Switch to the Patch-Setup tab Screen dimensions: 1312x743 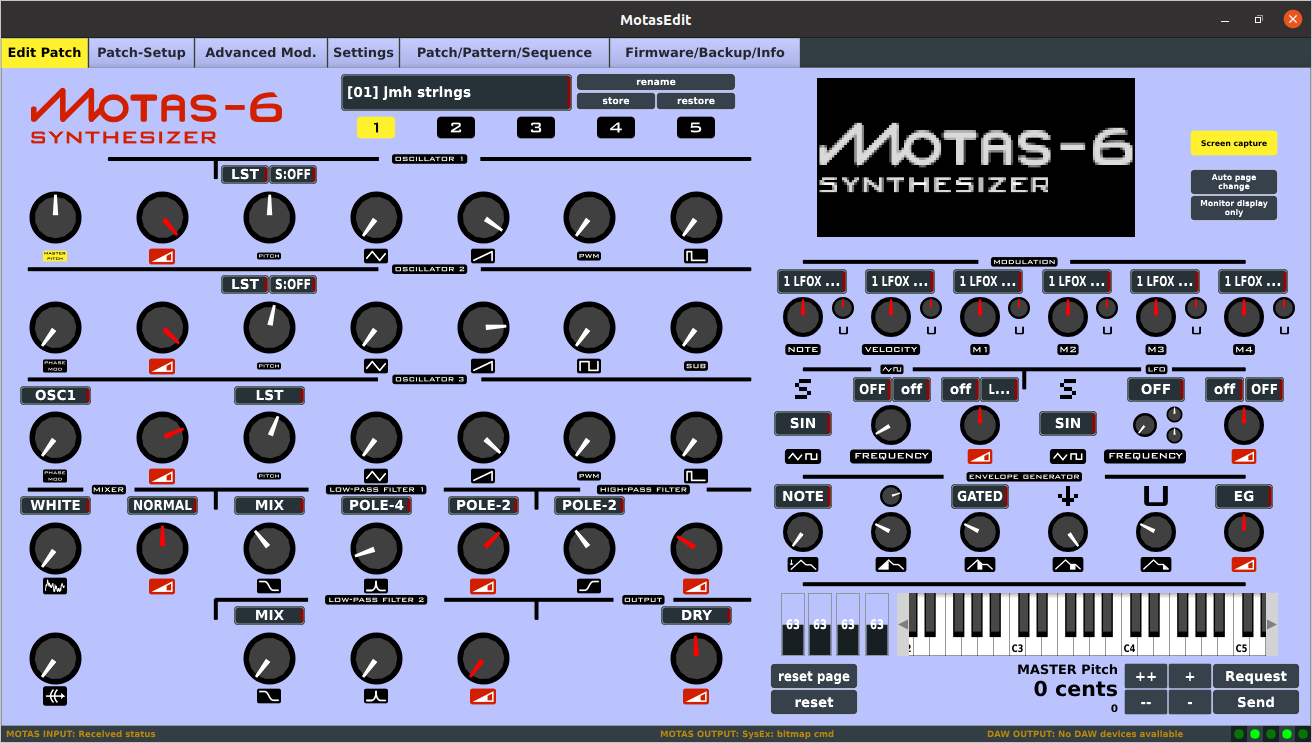(141, 52)
